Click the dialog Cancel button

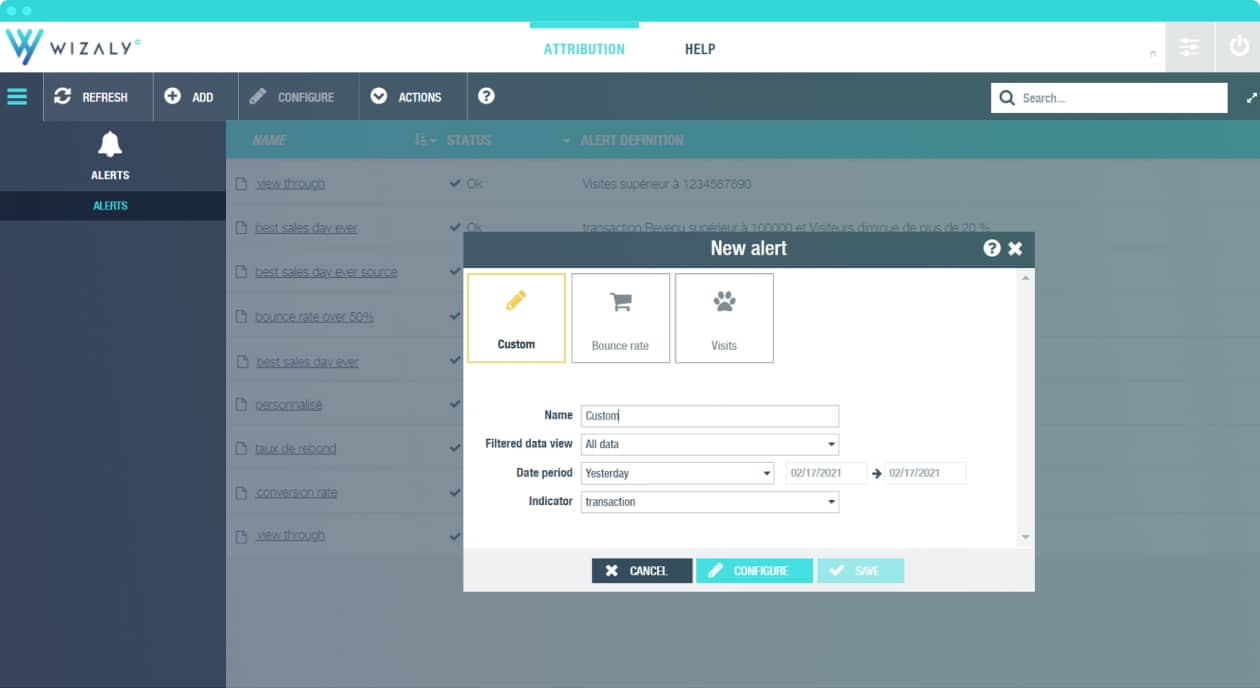click(642, 571)
